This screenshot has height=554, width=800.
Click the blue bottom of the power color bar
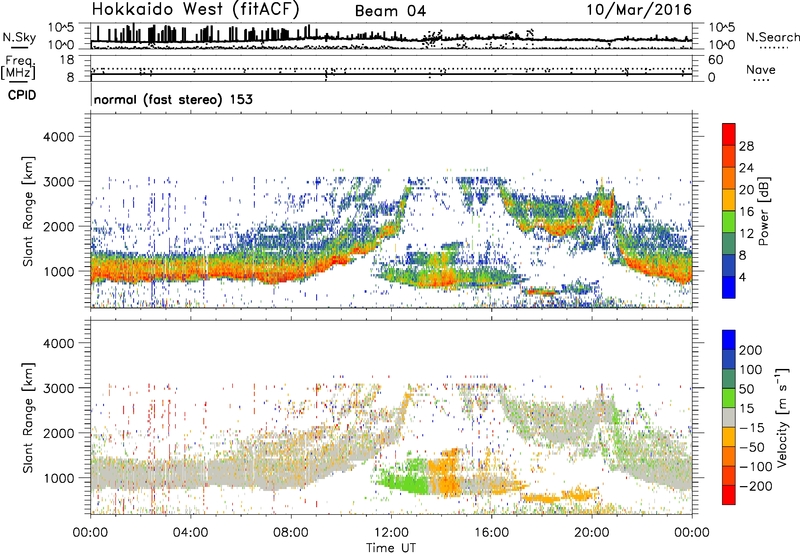tap(729, 287)
